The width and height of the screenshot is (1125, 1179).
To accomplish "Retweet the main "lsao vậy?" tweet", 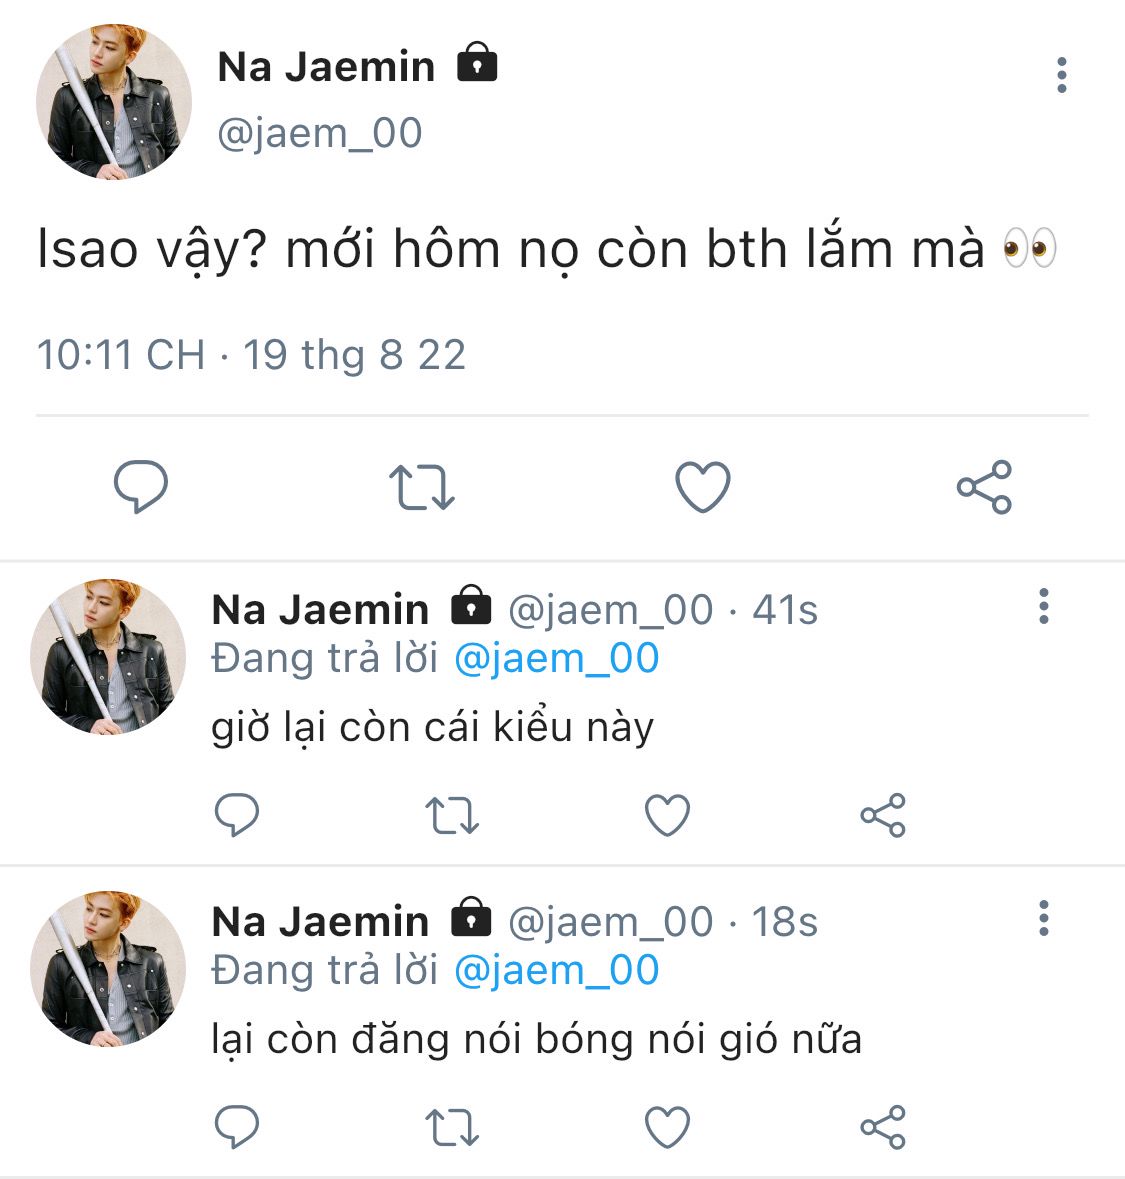I will (421, 488).
